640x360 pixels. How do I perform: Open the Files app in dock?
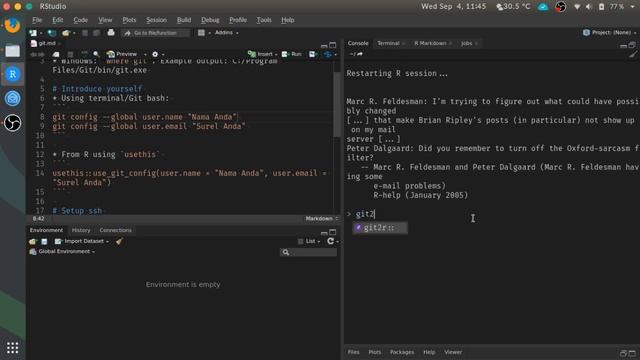(x=13, y=50)
